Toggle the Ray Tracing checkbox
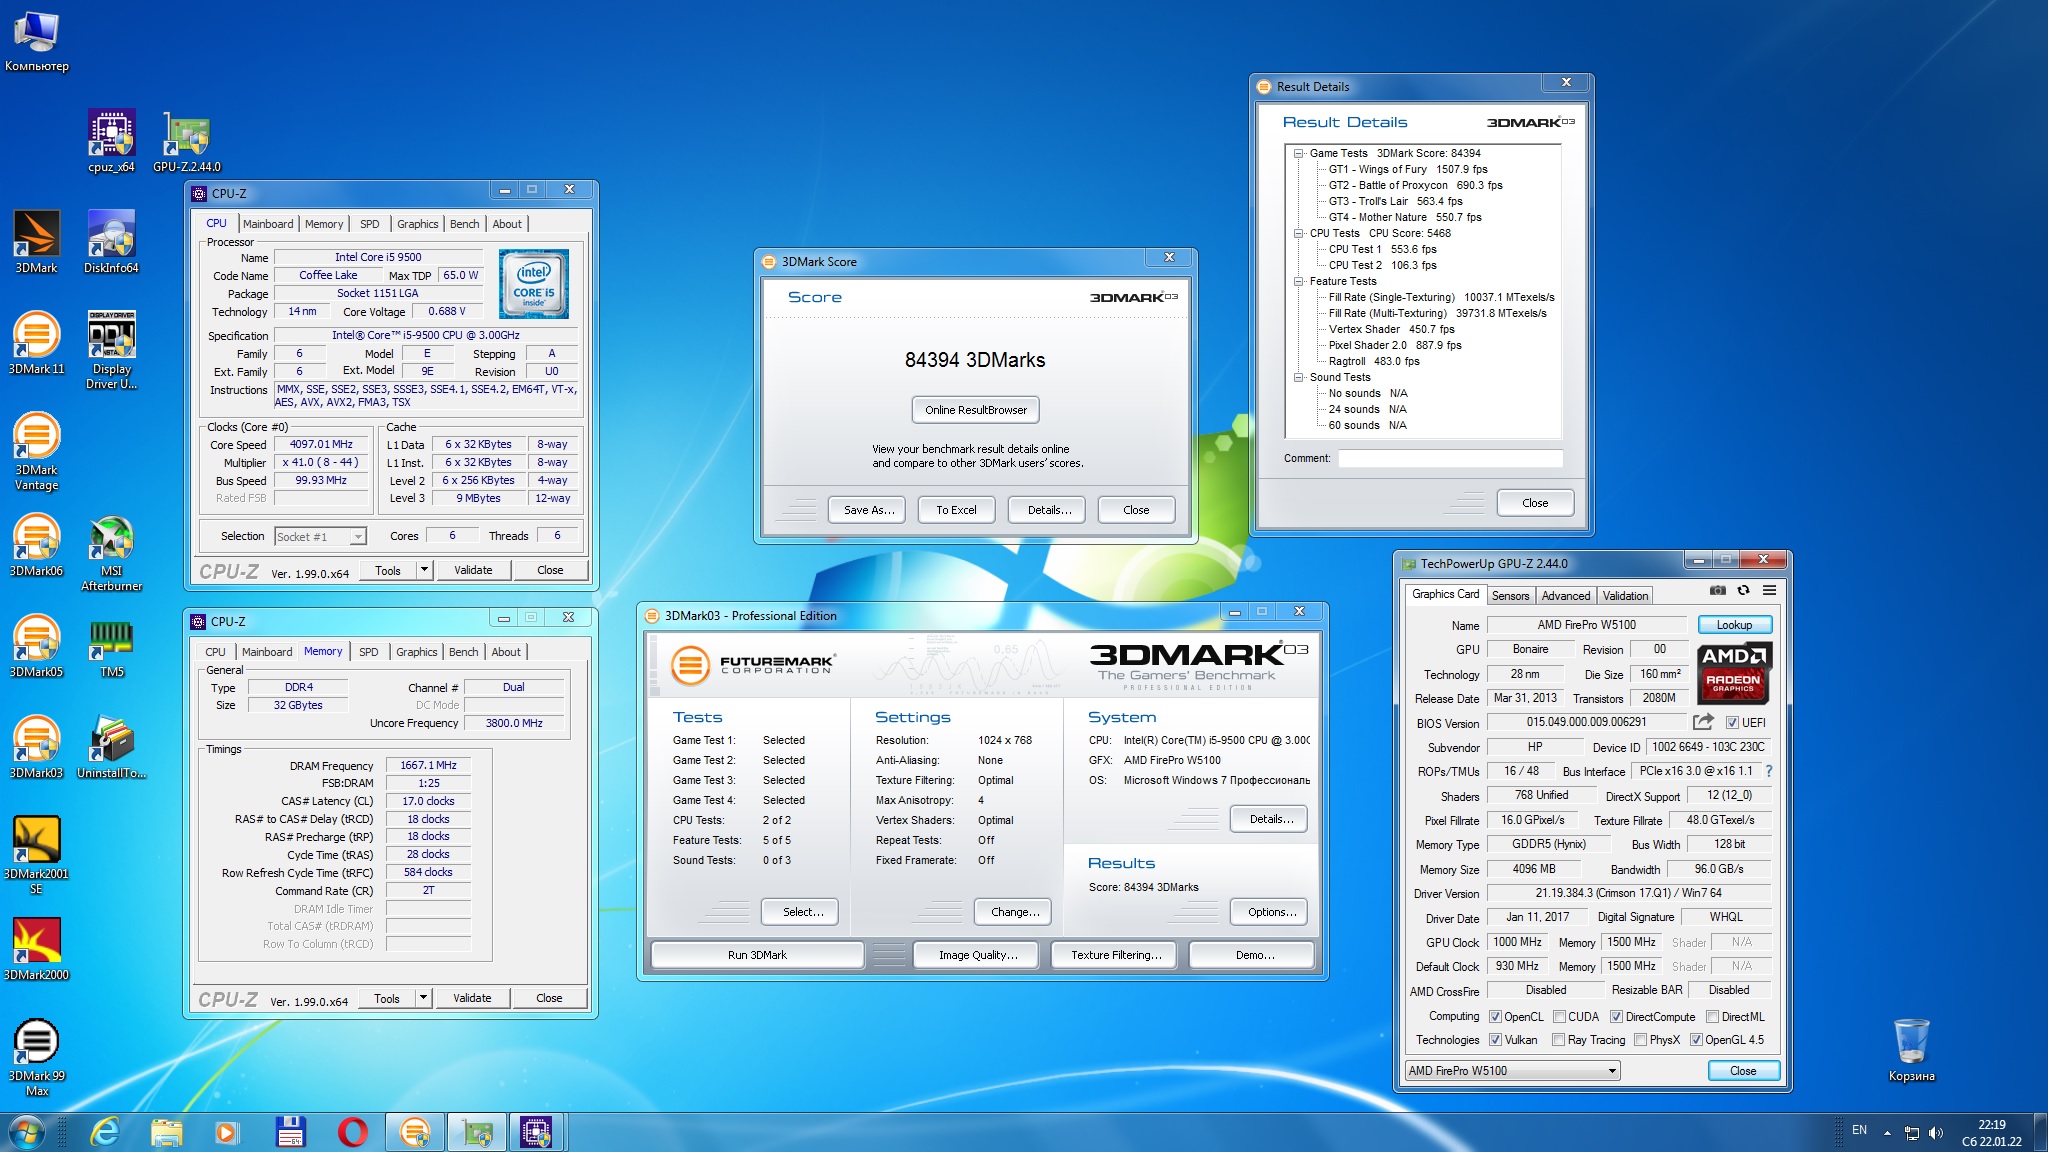Screen dimensions: 2048x1152 coord(1559,1040)
